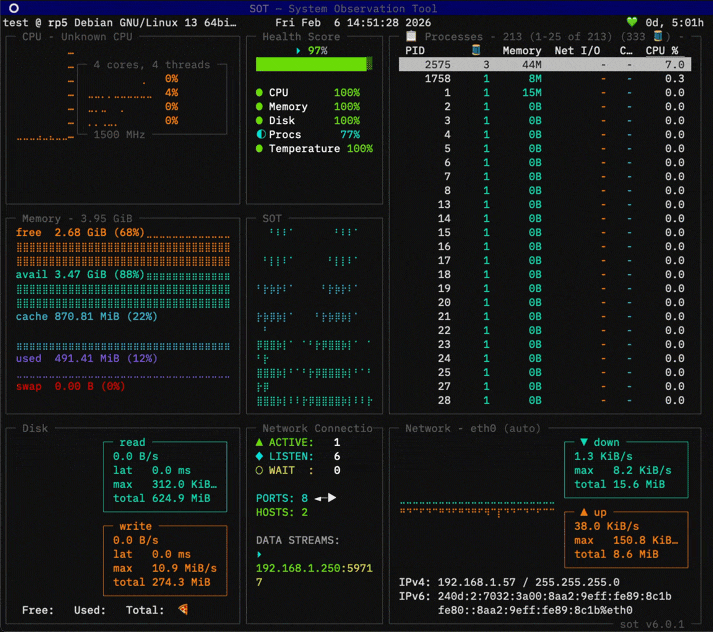This screenshot has height=632, width=713.
Task: Select process row with PID 13
Action: (545, 205)
